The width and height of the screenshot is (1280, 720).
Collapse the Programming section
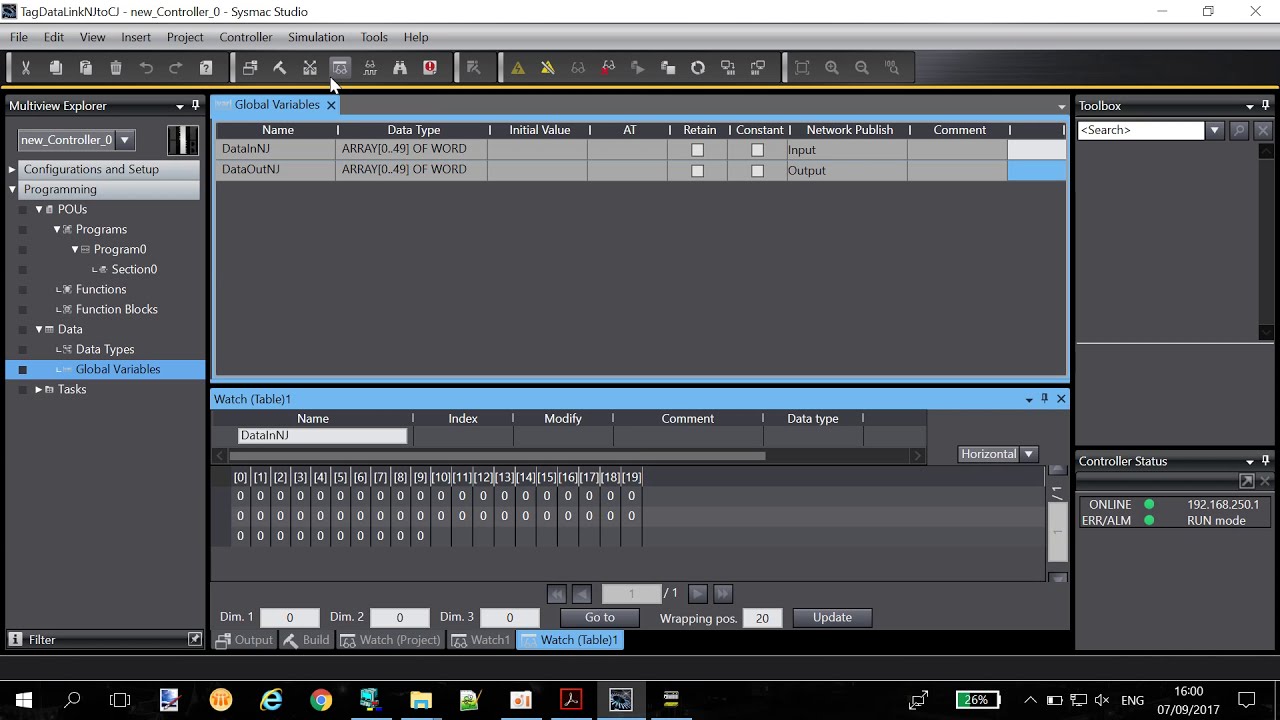(12, 189)
